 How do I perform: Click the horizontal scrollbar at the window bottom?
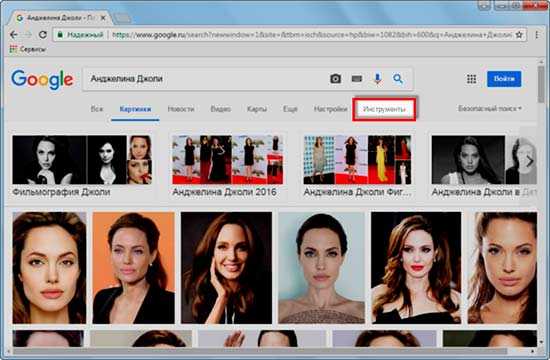(x=260, y=351)
